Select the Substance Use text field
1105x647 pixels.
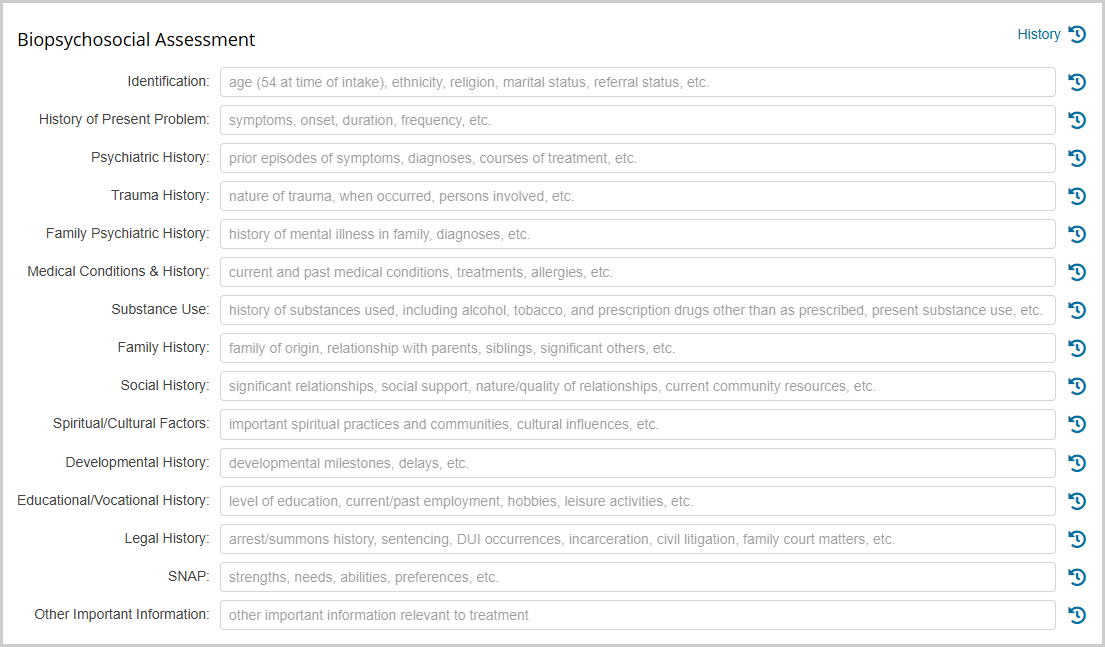(x=638, y=311)
